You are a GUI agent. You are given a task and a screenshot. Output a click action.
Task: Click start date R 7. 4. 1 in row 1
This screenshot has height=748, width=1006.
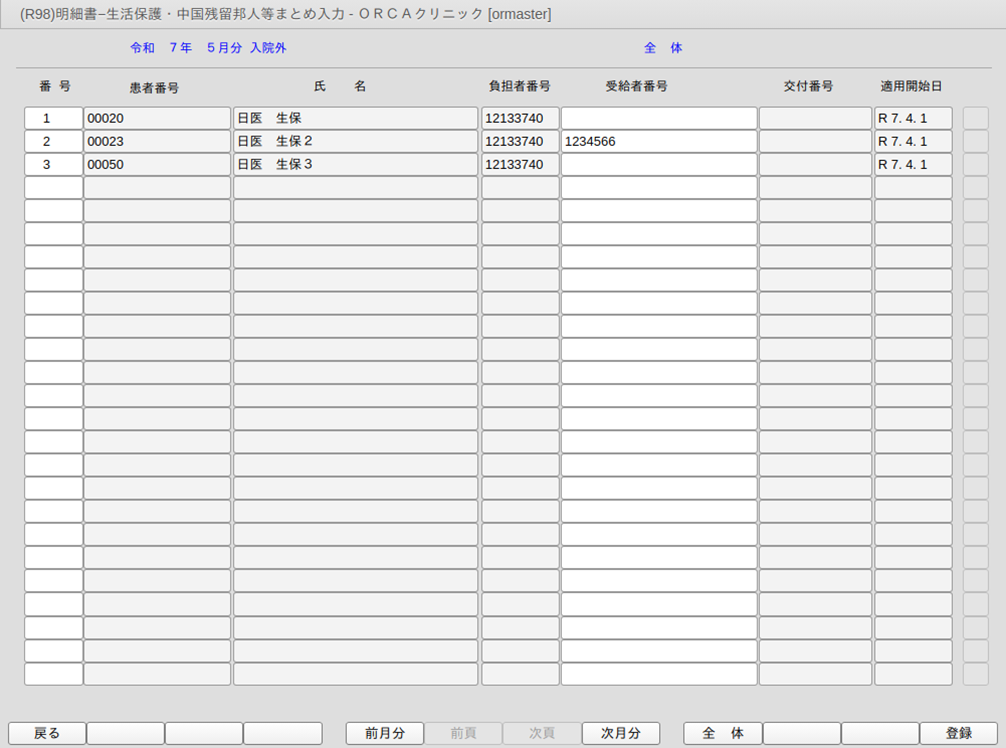coord(913,118)
